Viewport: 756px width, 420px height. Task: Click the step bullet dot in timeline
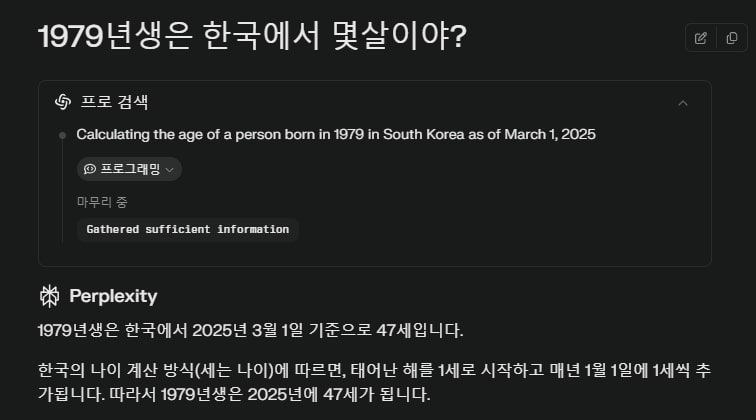[x=62, y=134]
